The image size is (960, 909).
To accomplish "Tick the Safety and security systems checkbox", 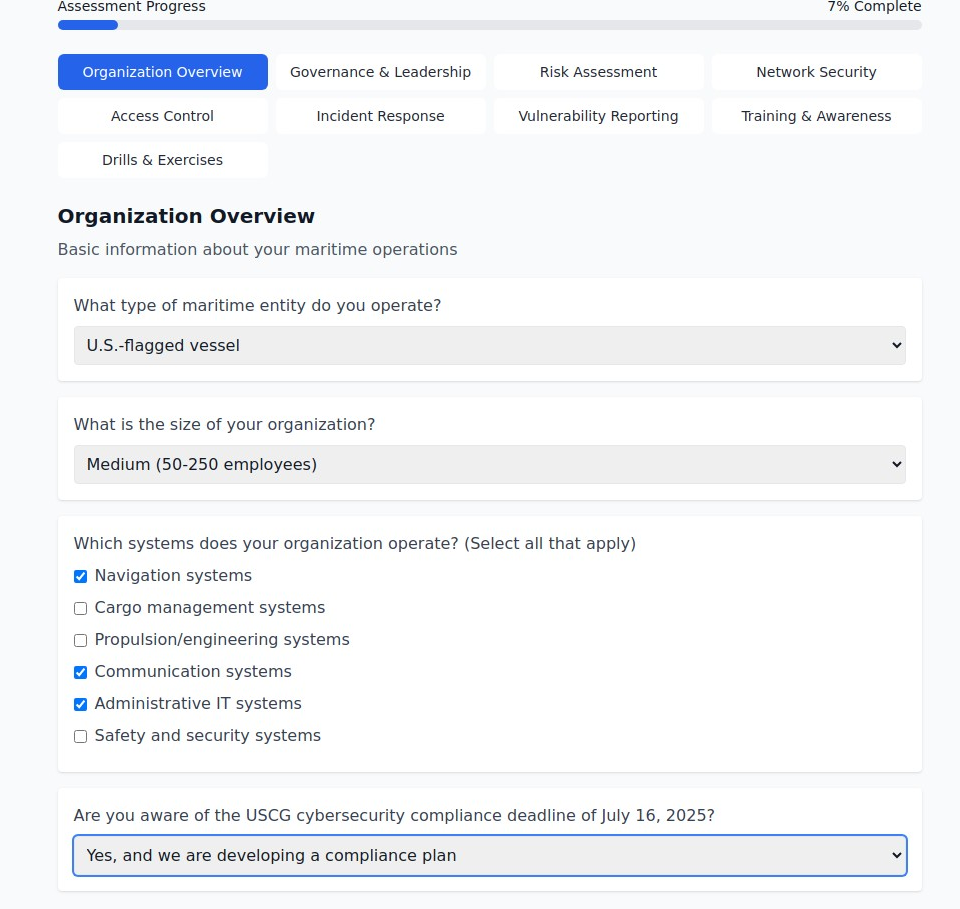I will point(81,736).
